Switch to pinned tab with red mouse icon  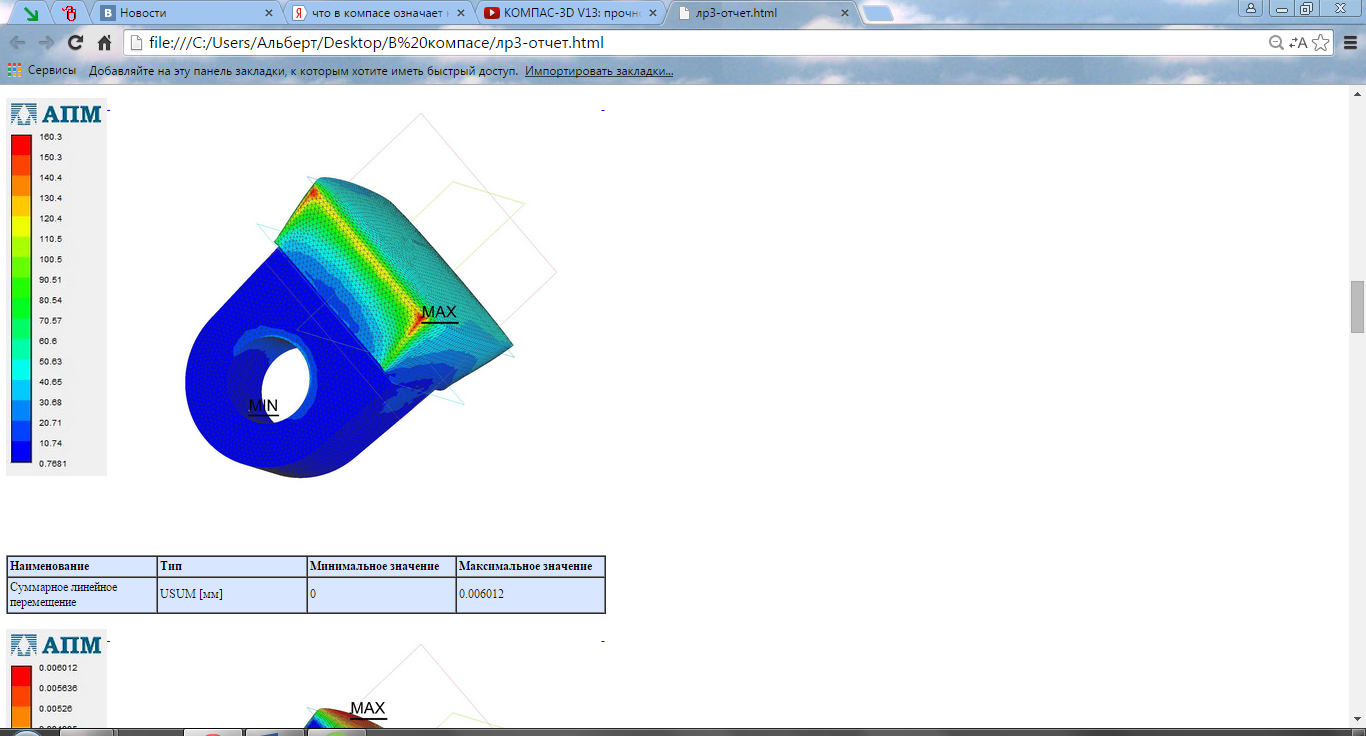(69, 13)
